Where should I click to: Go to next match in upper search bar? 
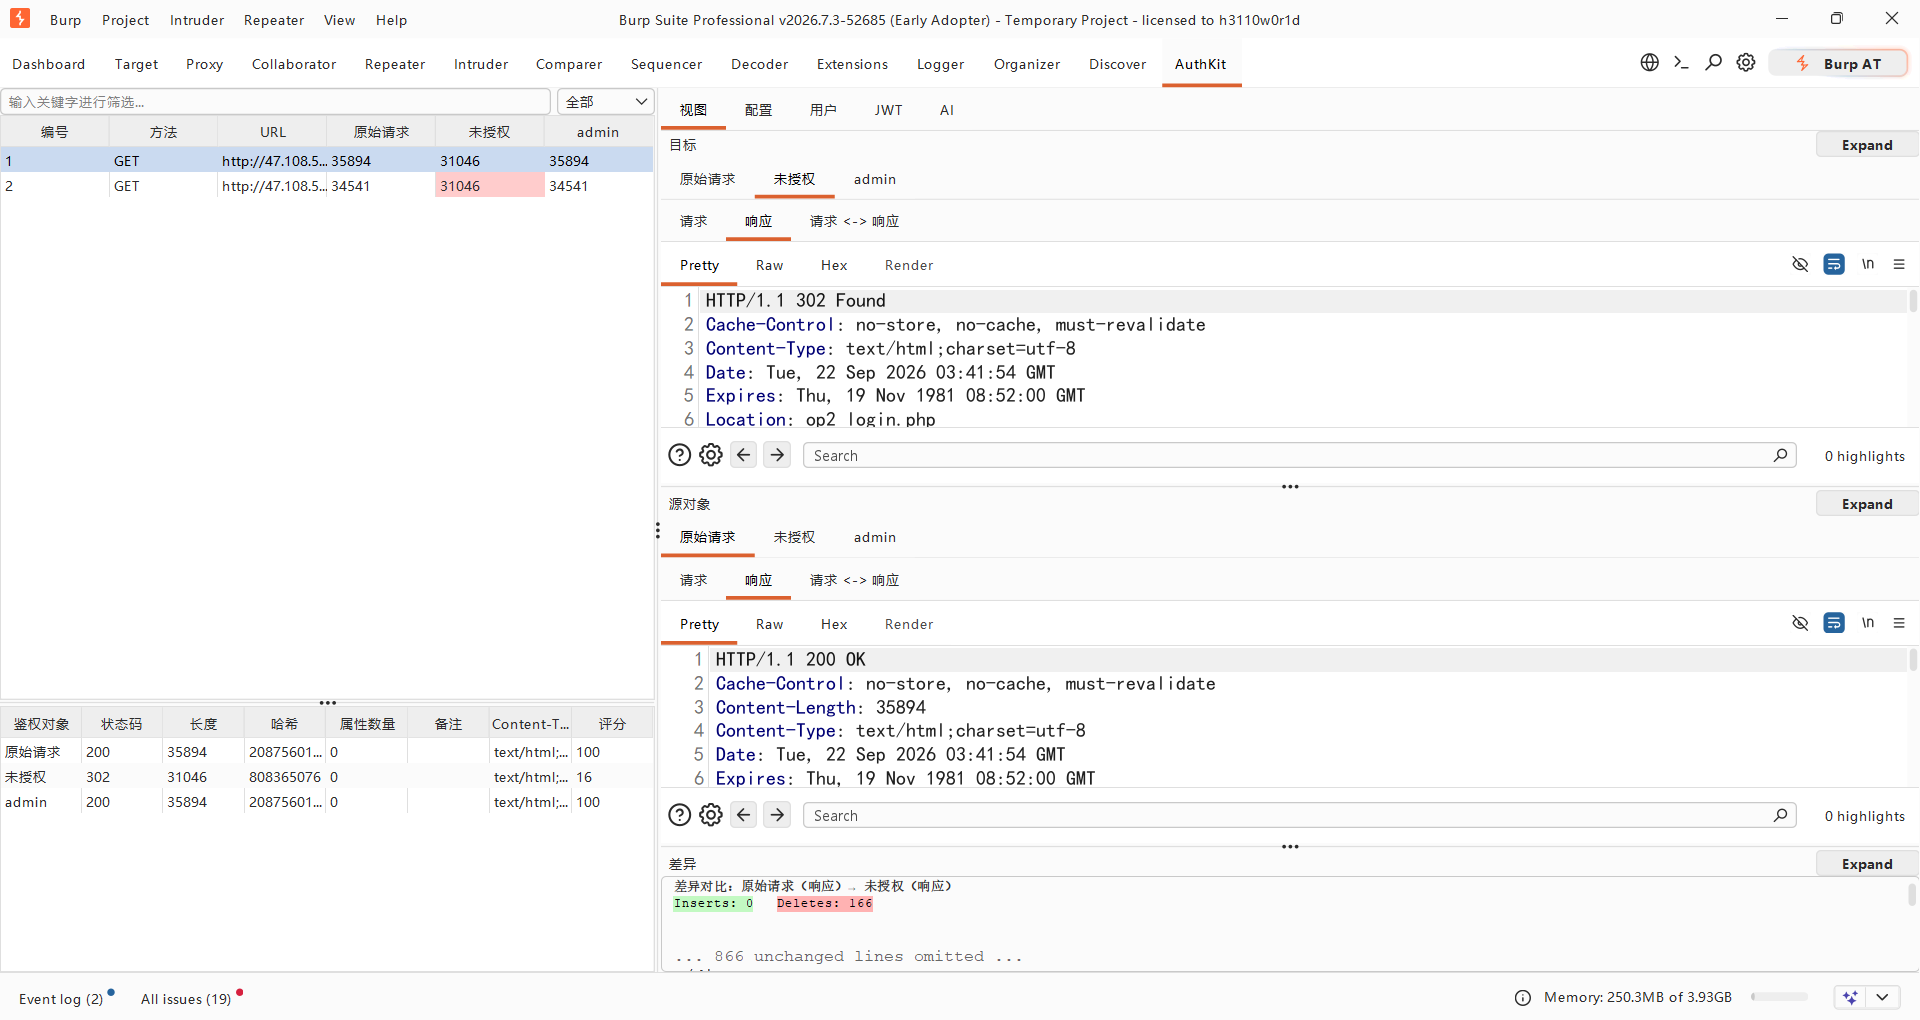777,455
